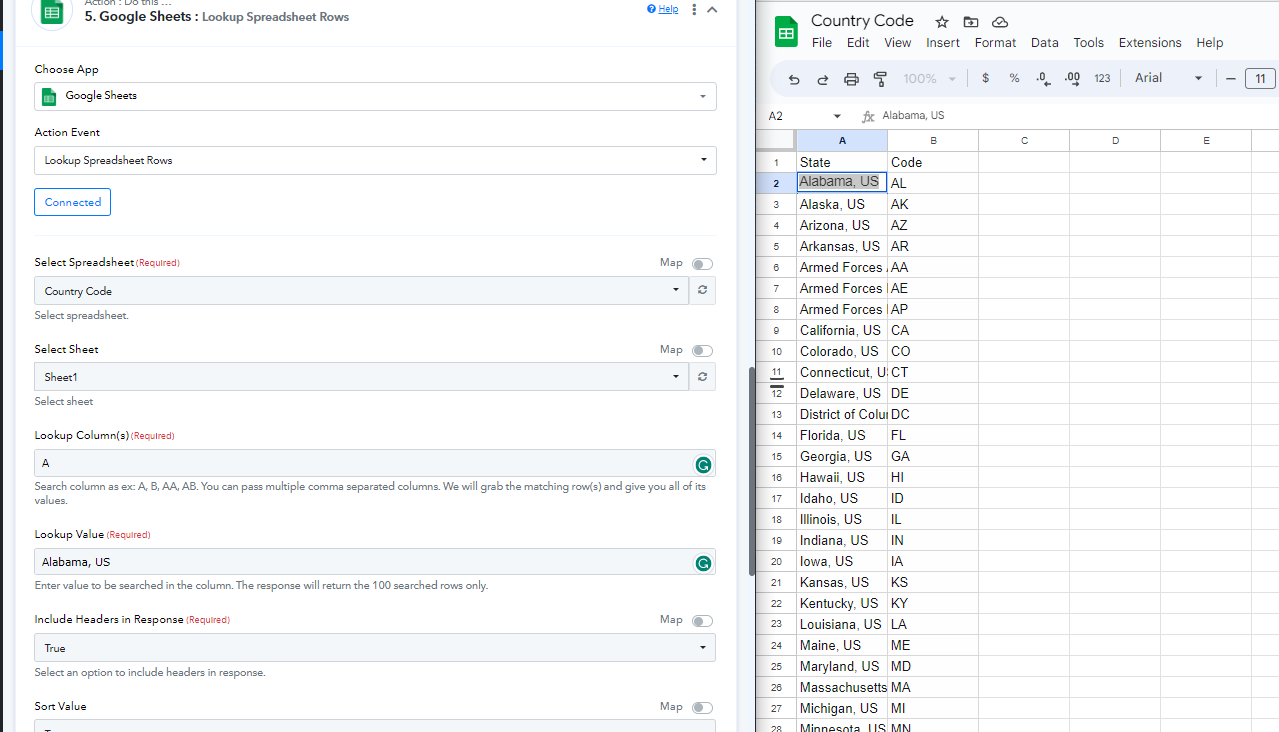
Task: Increase decimal places icon
Action: (x=1072, y=78)
